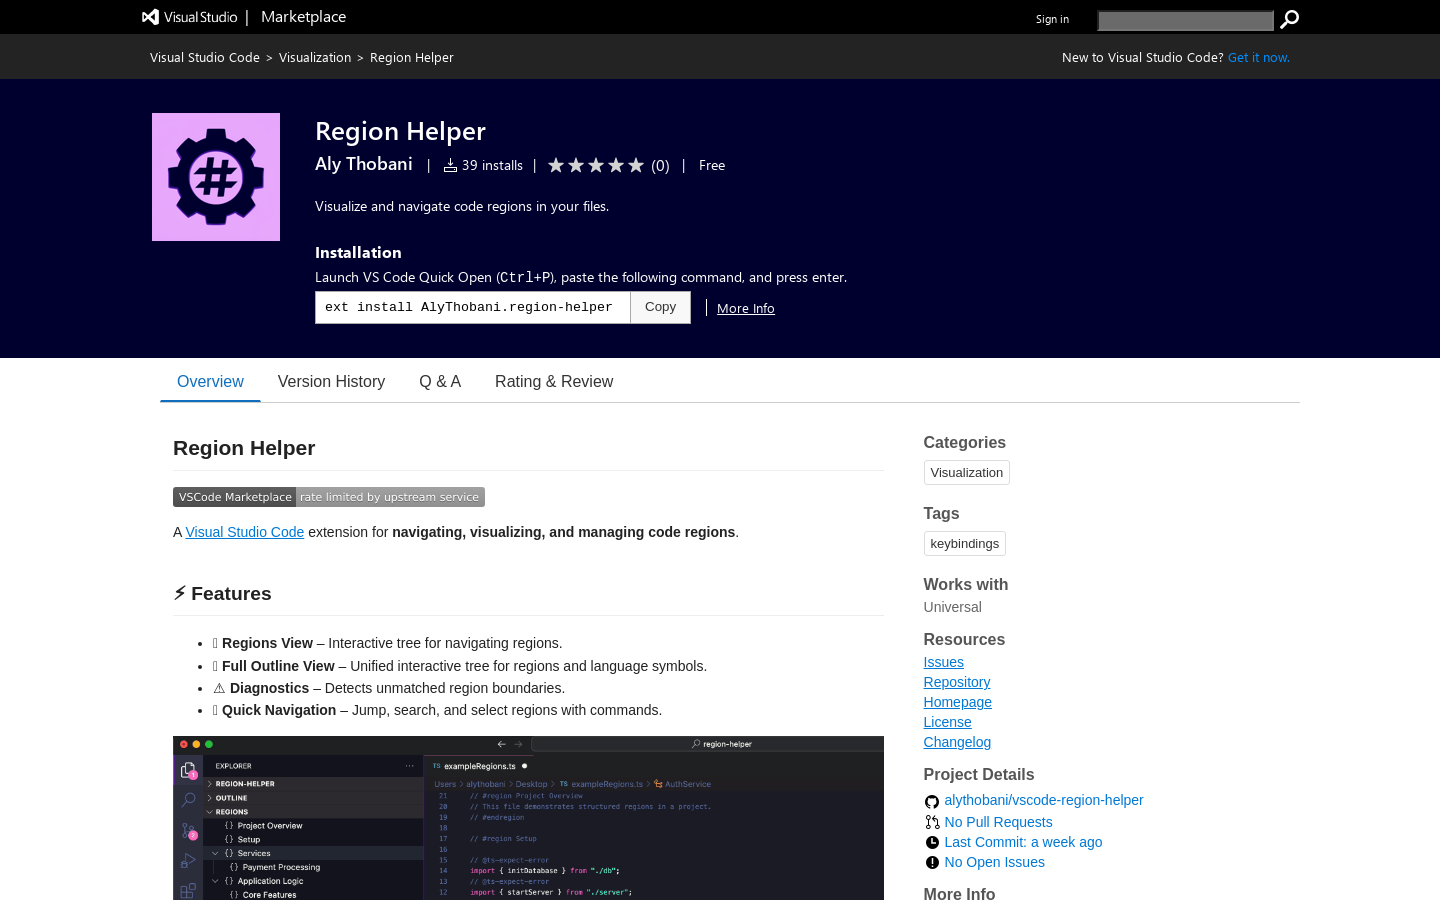This screenshot has width=1440, height=900.
Task: Focus the Marketplace search box
Action: pos(1185,20)
